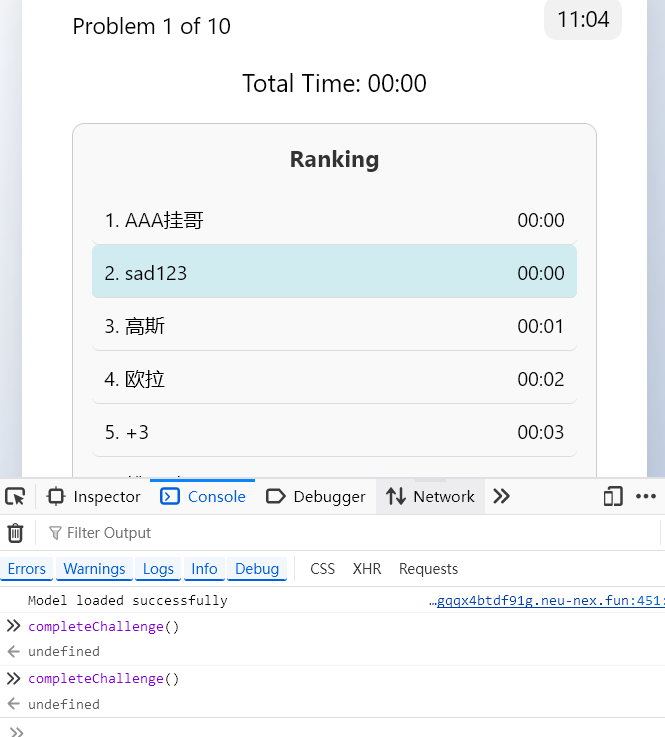Switch to the Inspector tab

pyautogui.click(x=94, y=497)
